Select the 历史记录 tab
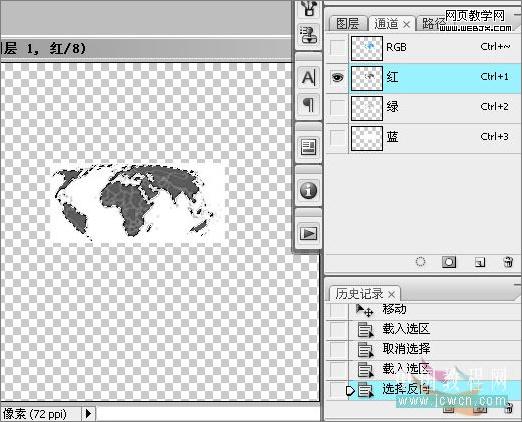The height and width of the screenshot is (422, 522). 359,294
